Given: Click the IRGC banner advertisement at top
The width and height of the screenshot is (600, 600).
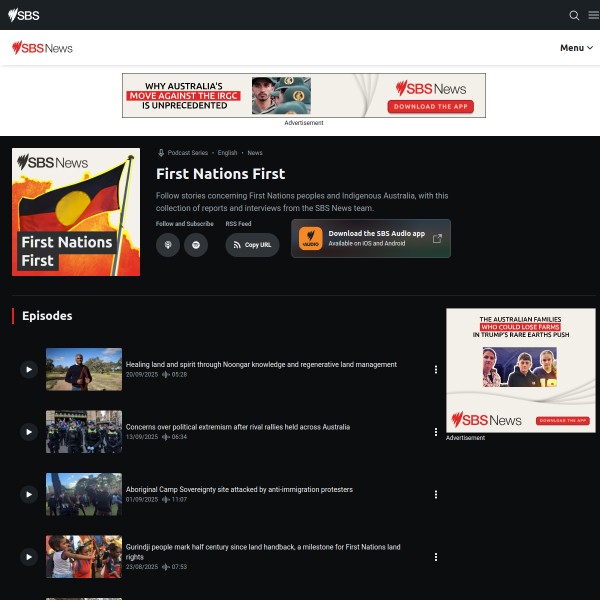Looking at the screenshot, I should (303, 95).
